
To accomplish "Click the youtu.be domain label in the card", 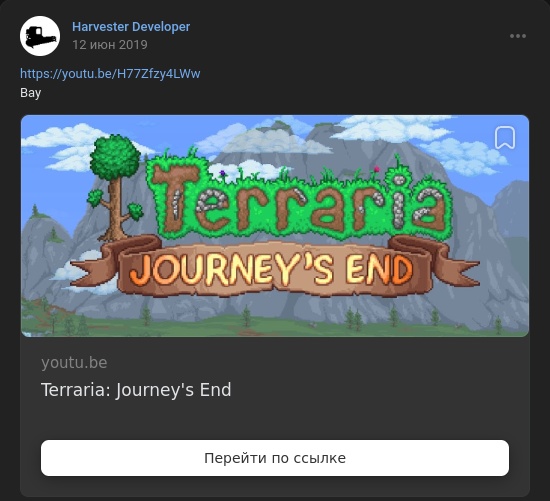I will pyautogui.click(x=74, y=362).
